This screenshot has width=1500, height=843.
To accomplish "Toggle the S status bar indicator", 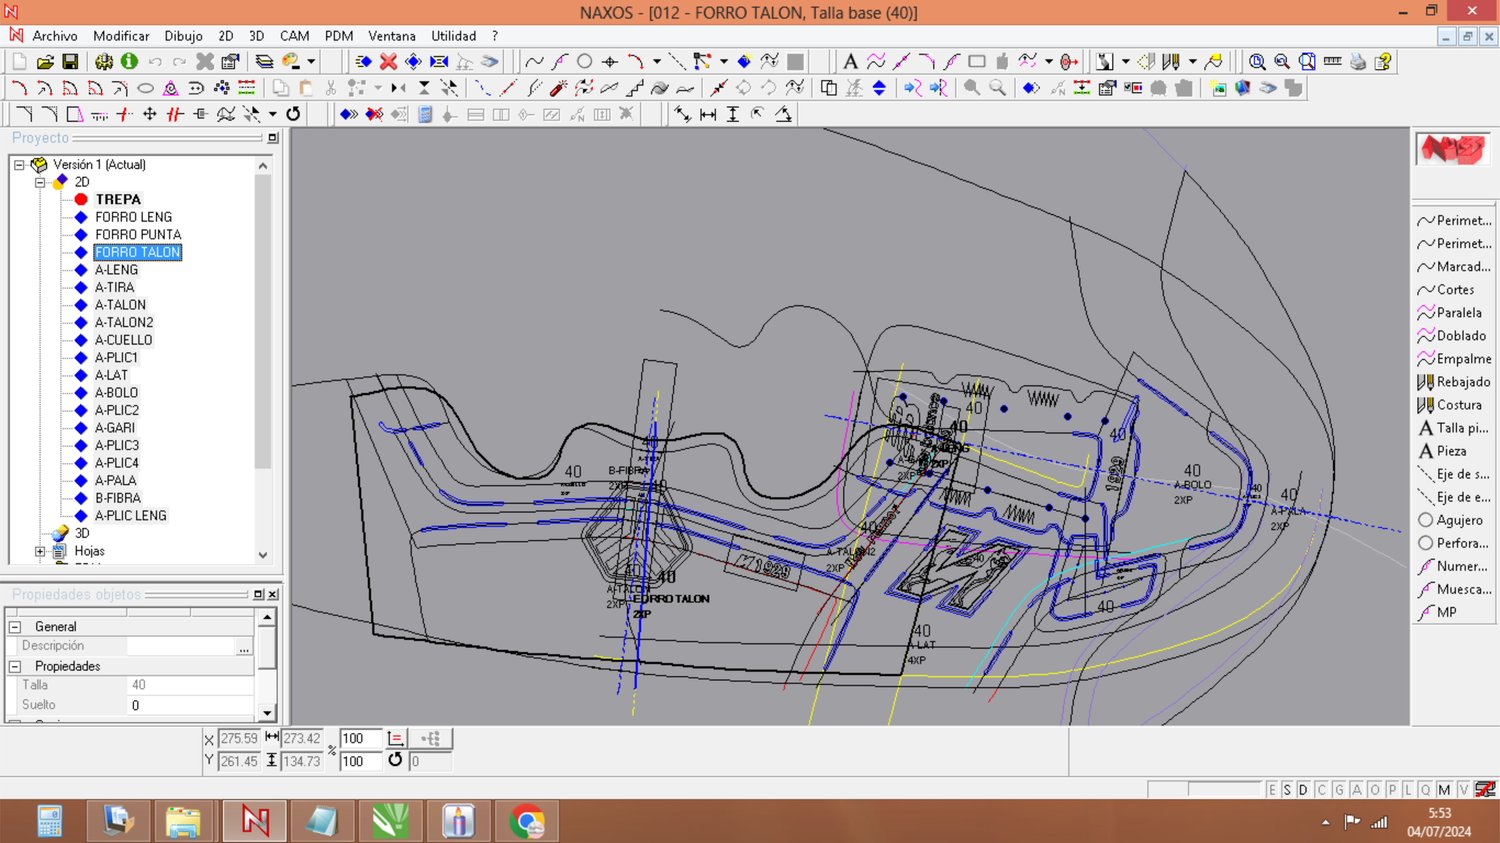I will 1287,790.
